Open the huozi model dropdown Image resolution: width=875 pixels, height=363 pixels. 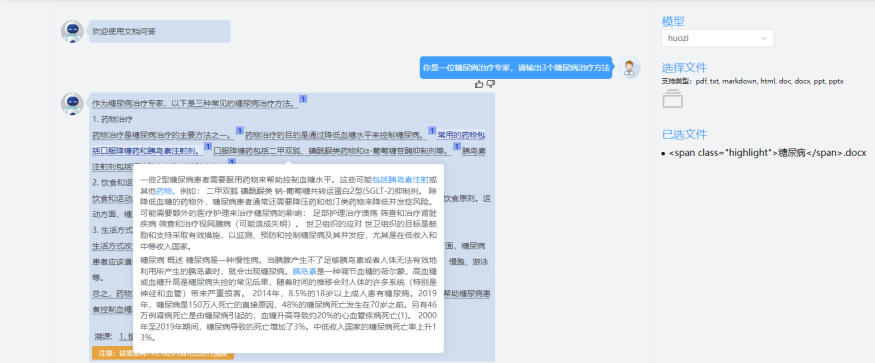(717, 38)
